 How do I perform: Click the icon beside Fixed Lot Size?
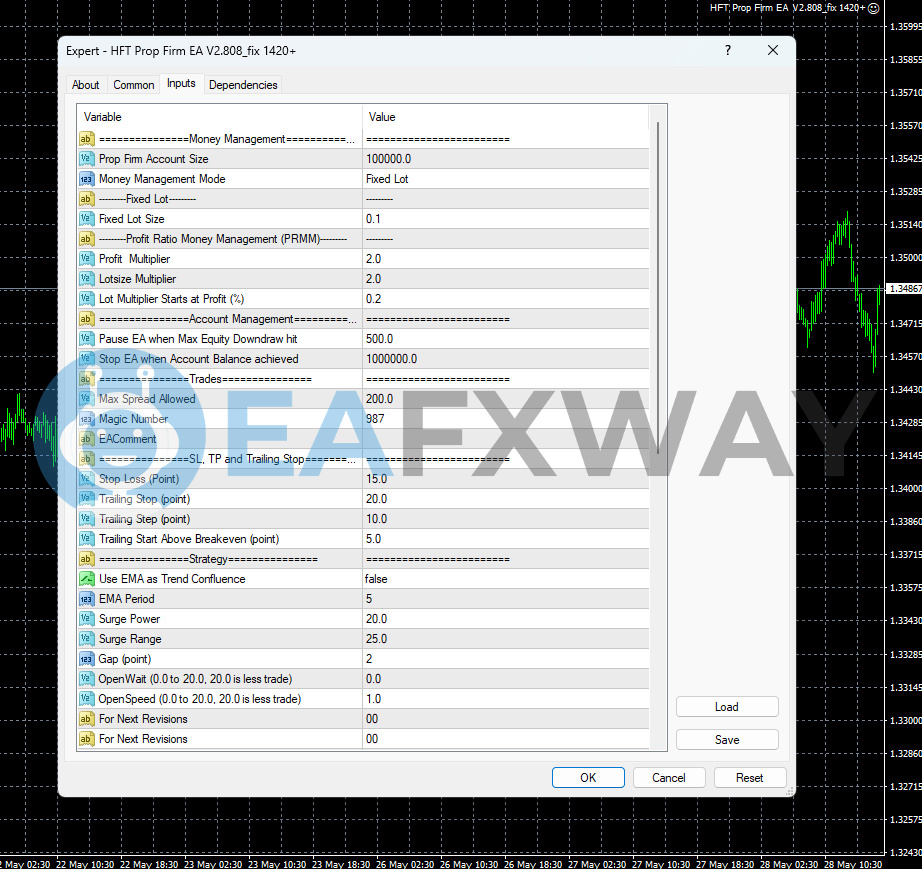coord(86,219)
